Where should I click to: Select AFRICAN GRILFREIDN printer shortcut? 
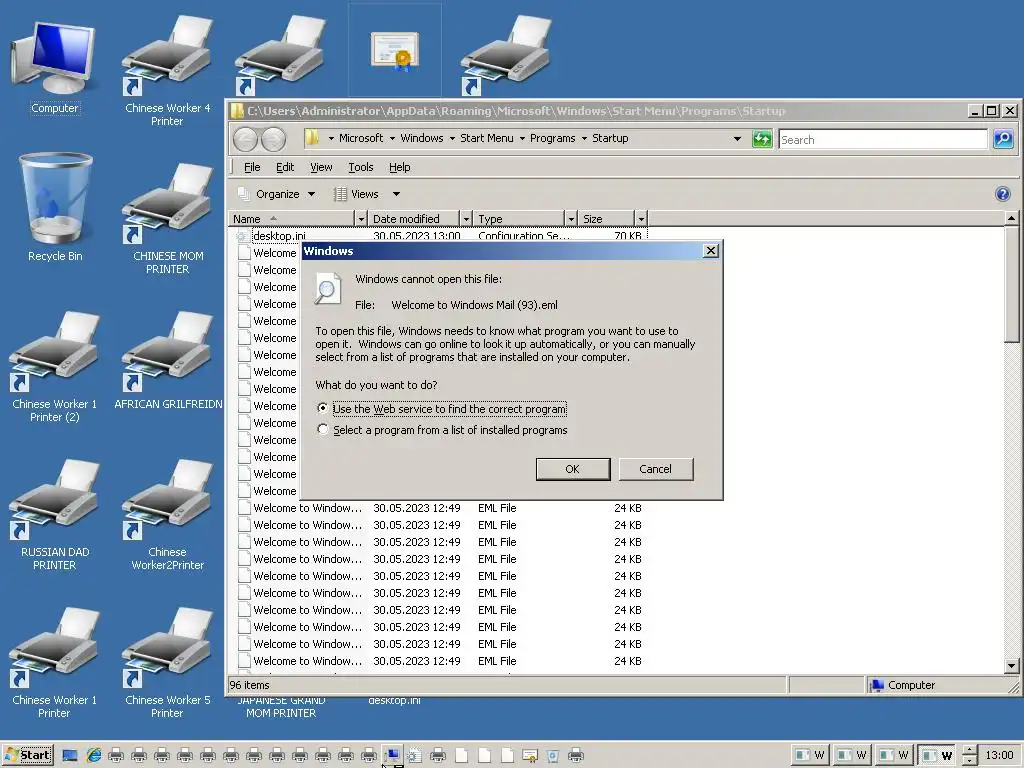(x=168, y=360)
